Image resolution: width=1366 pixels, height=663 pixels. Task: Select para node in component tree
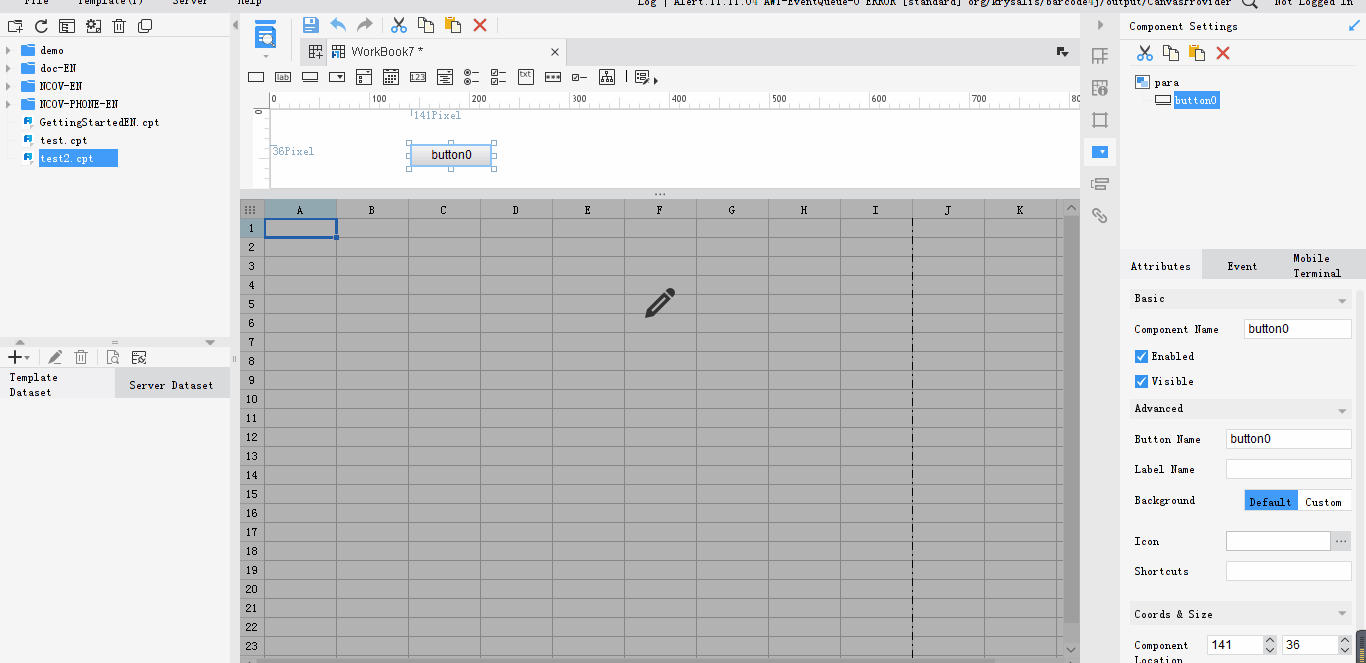click(x=1167, y=82)
